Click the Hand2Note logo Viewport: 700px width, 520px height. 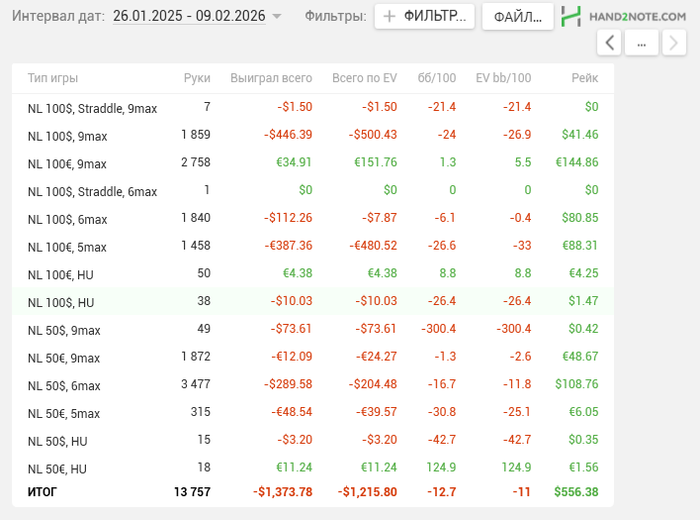tap(623, 16)
